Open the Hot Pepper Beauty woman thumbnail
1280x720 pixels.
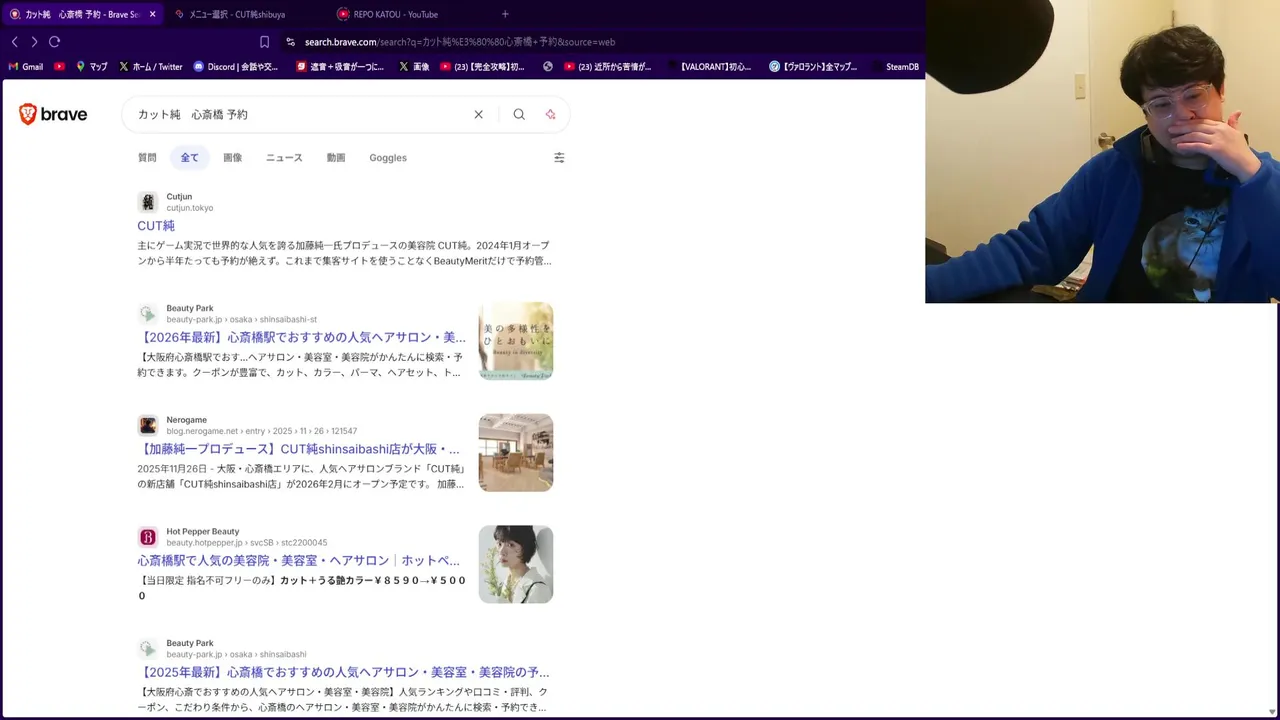click(516, 564)
